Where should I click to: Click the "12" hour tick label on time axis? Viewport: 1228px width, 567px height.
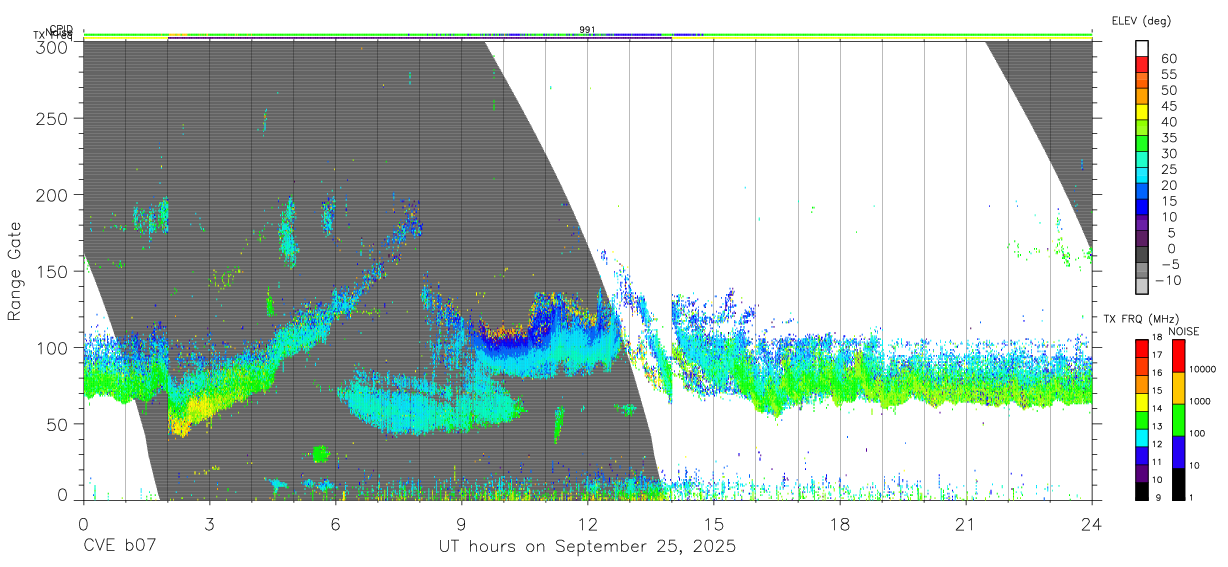(587, 525)
